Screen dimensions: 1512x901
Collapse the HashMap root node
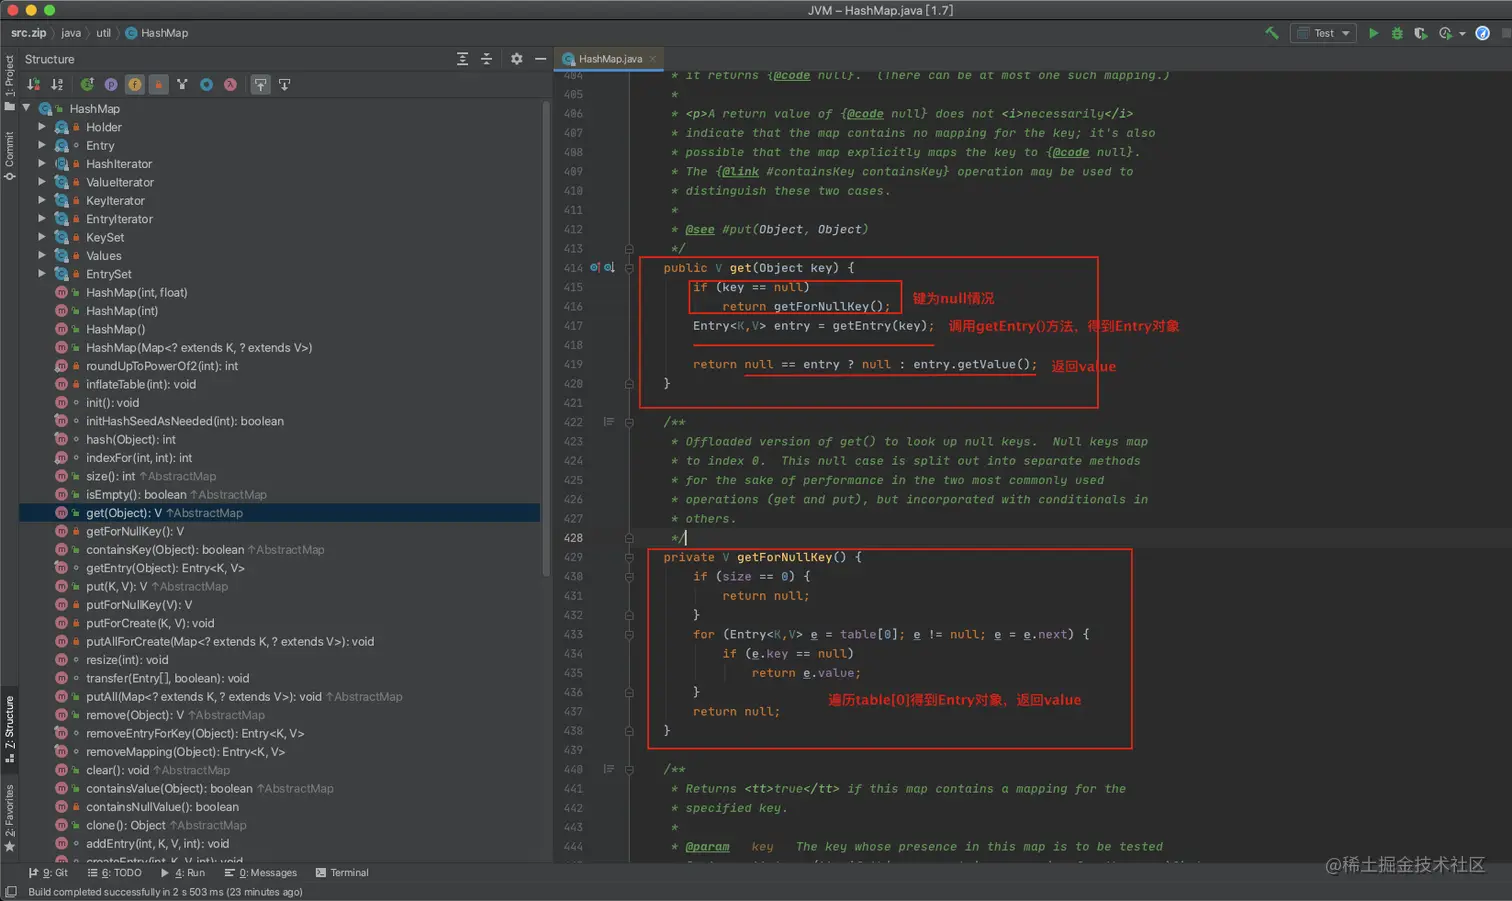pos(27,108)
